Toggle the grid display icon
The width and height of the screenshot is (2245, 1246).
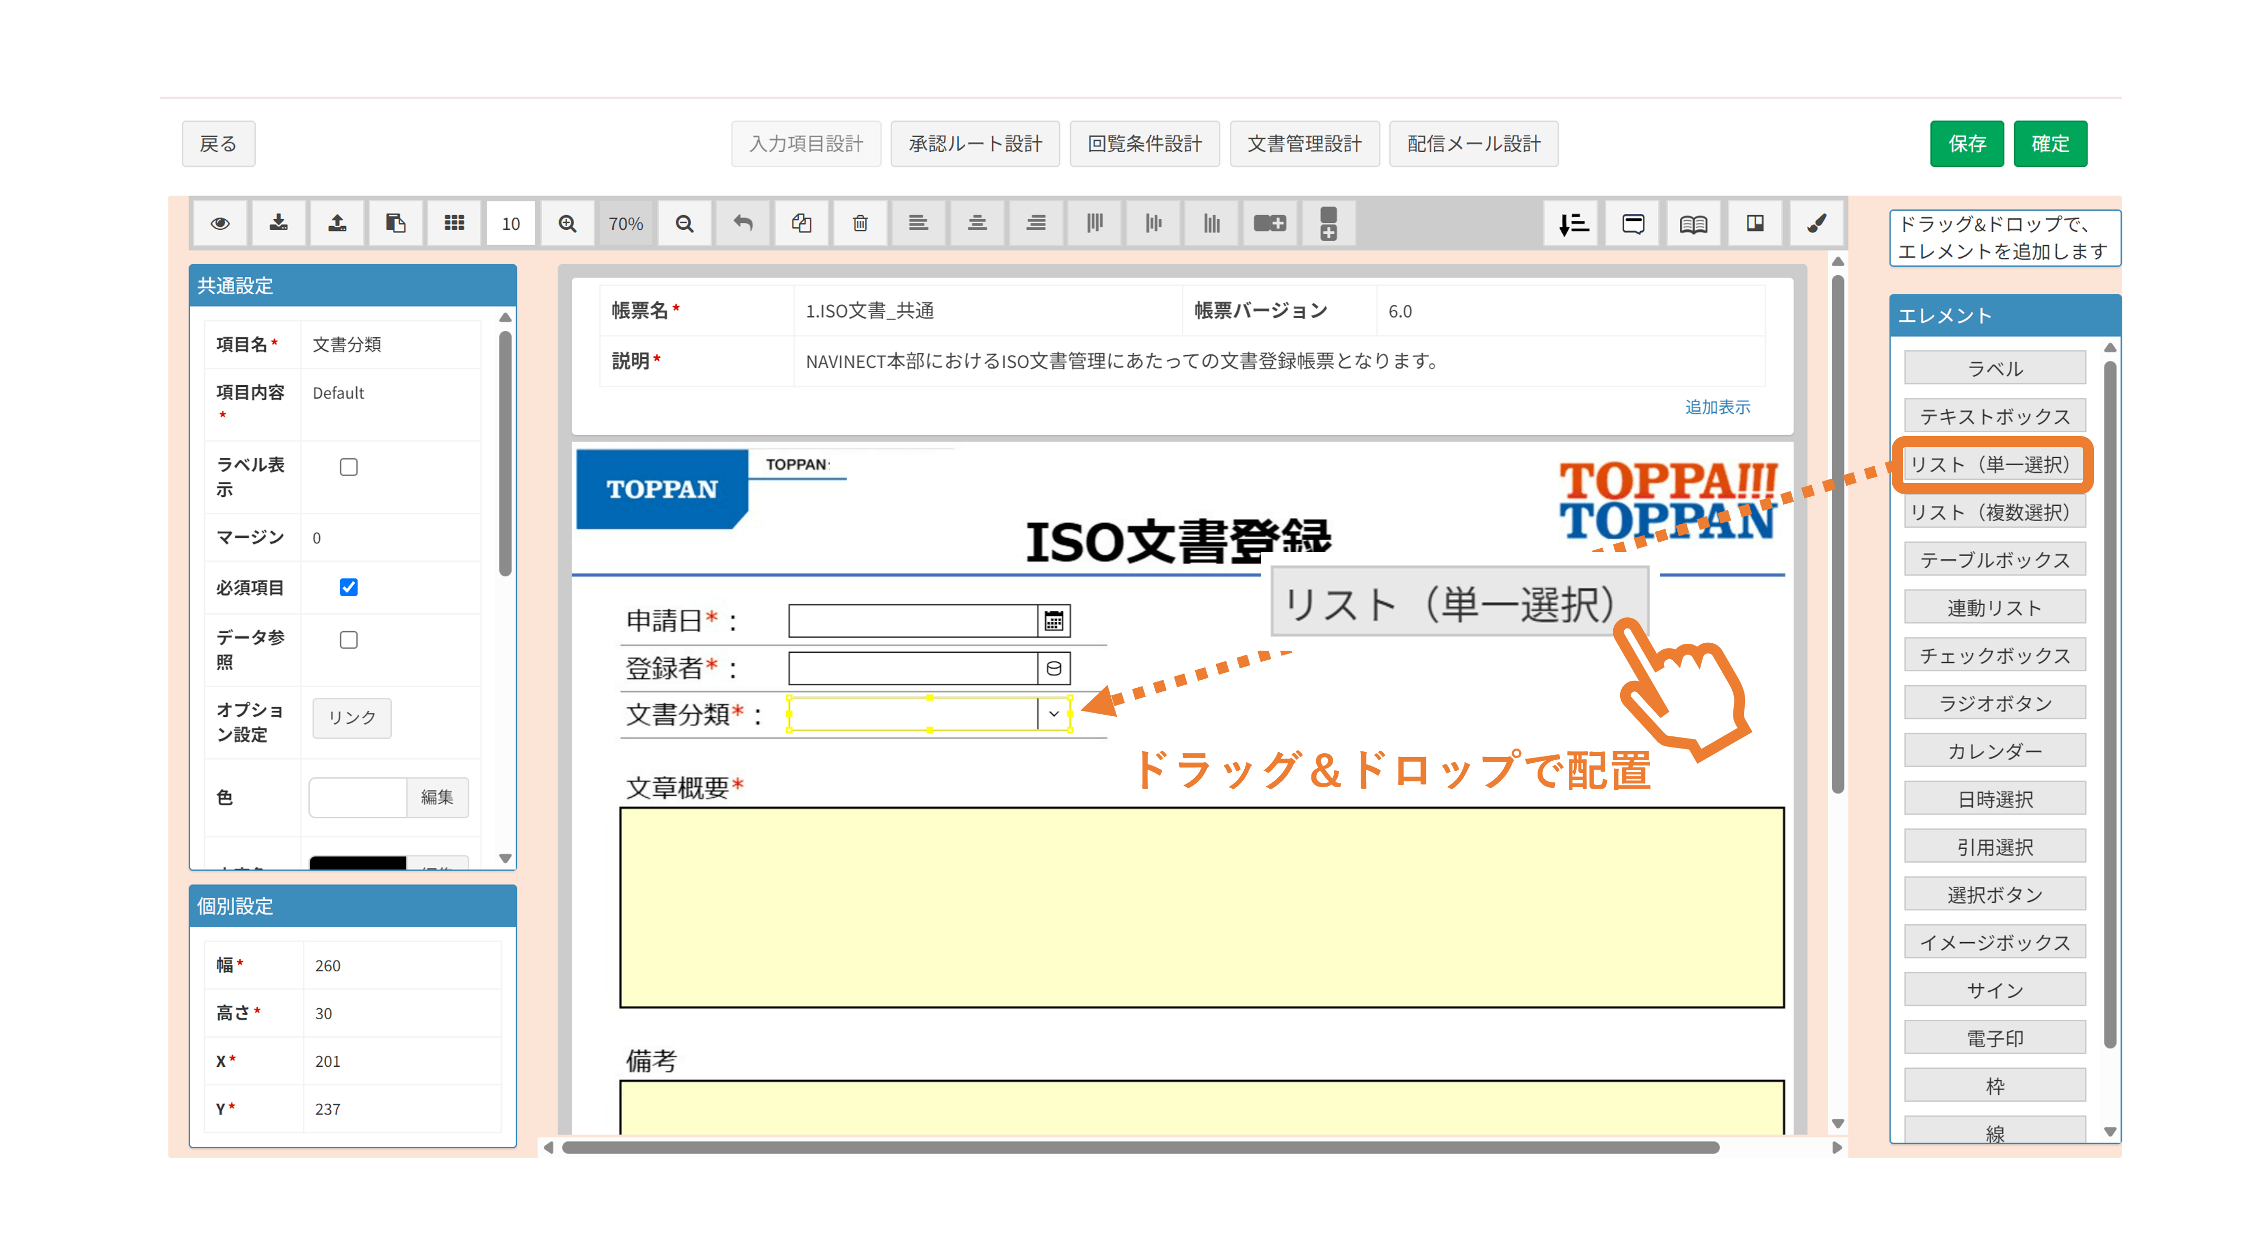click(454, 223)
